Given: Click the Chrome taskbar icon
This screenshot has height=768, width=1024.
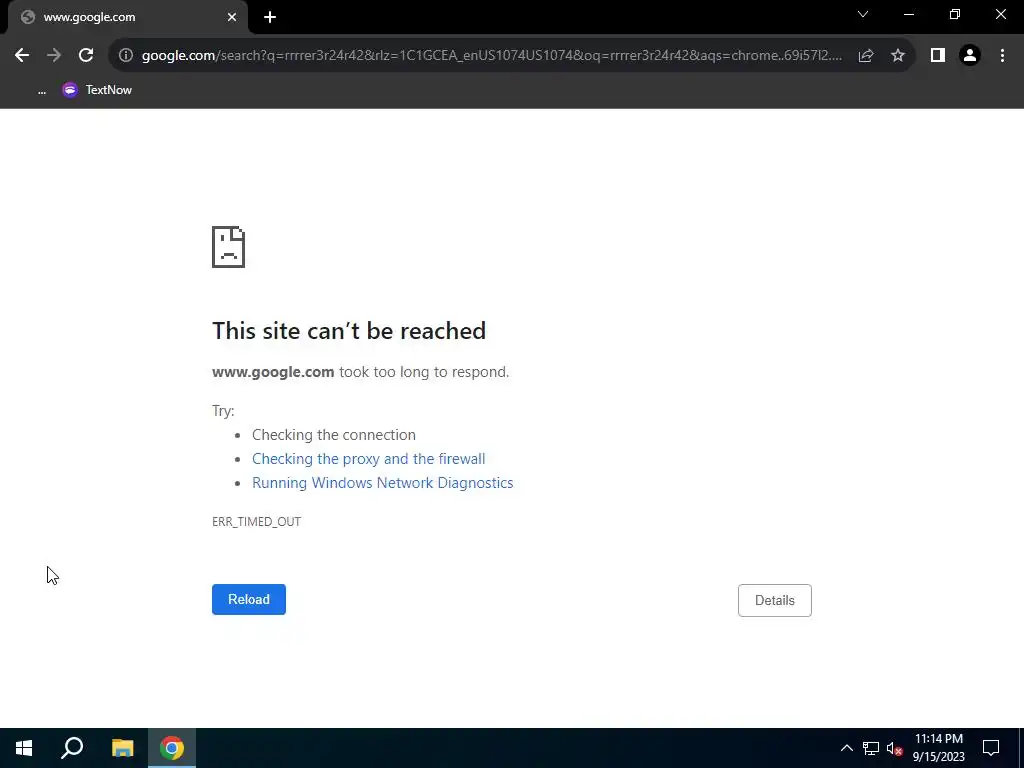Looking at the screenshot, I should coord(172,748).
